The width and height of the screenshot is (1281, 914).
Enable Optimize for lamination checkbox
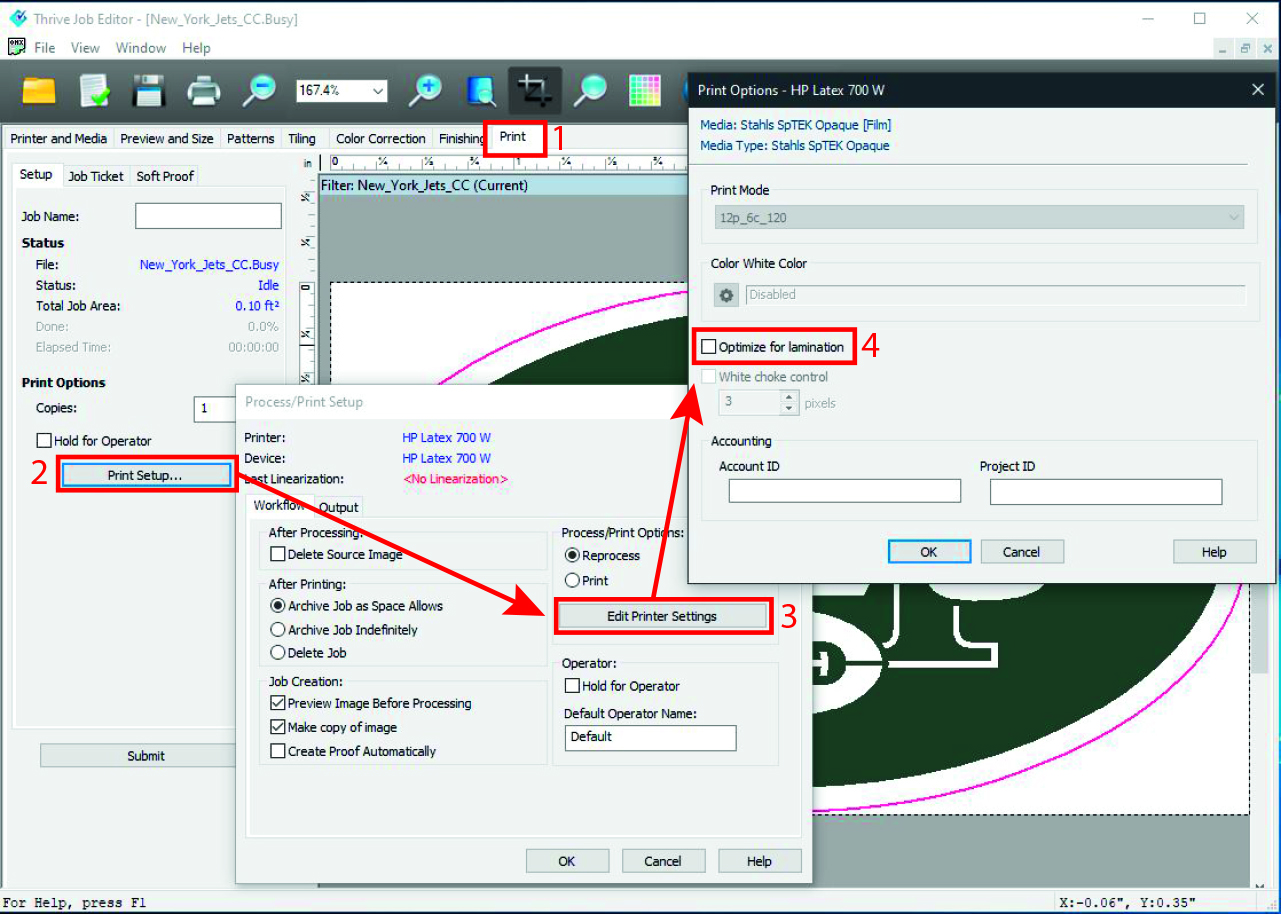[709, 347]
